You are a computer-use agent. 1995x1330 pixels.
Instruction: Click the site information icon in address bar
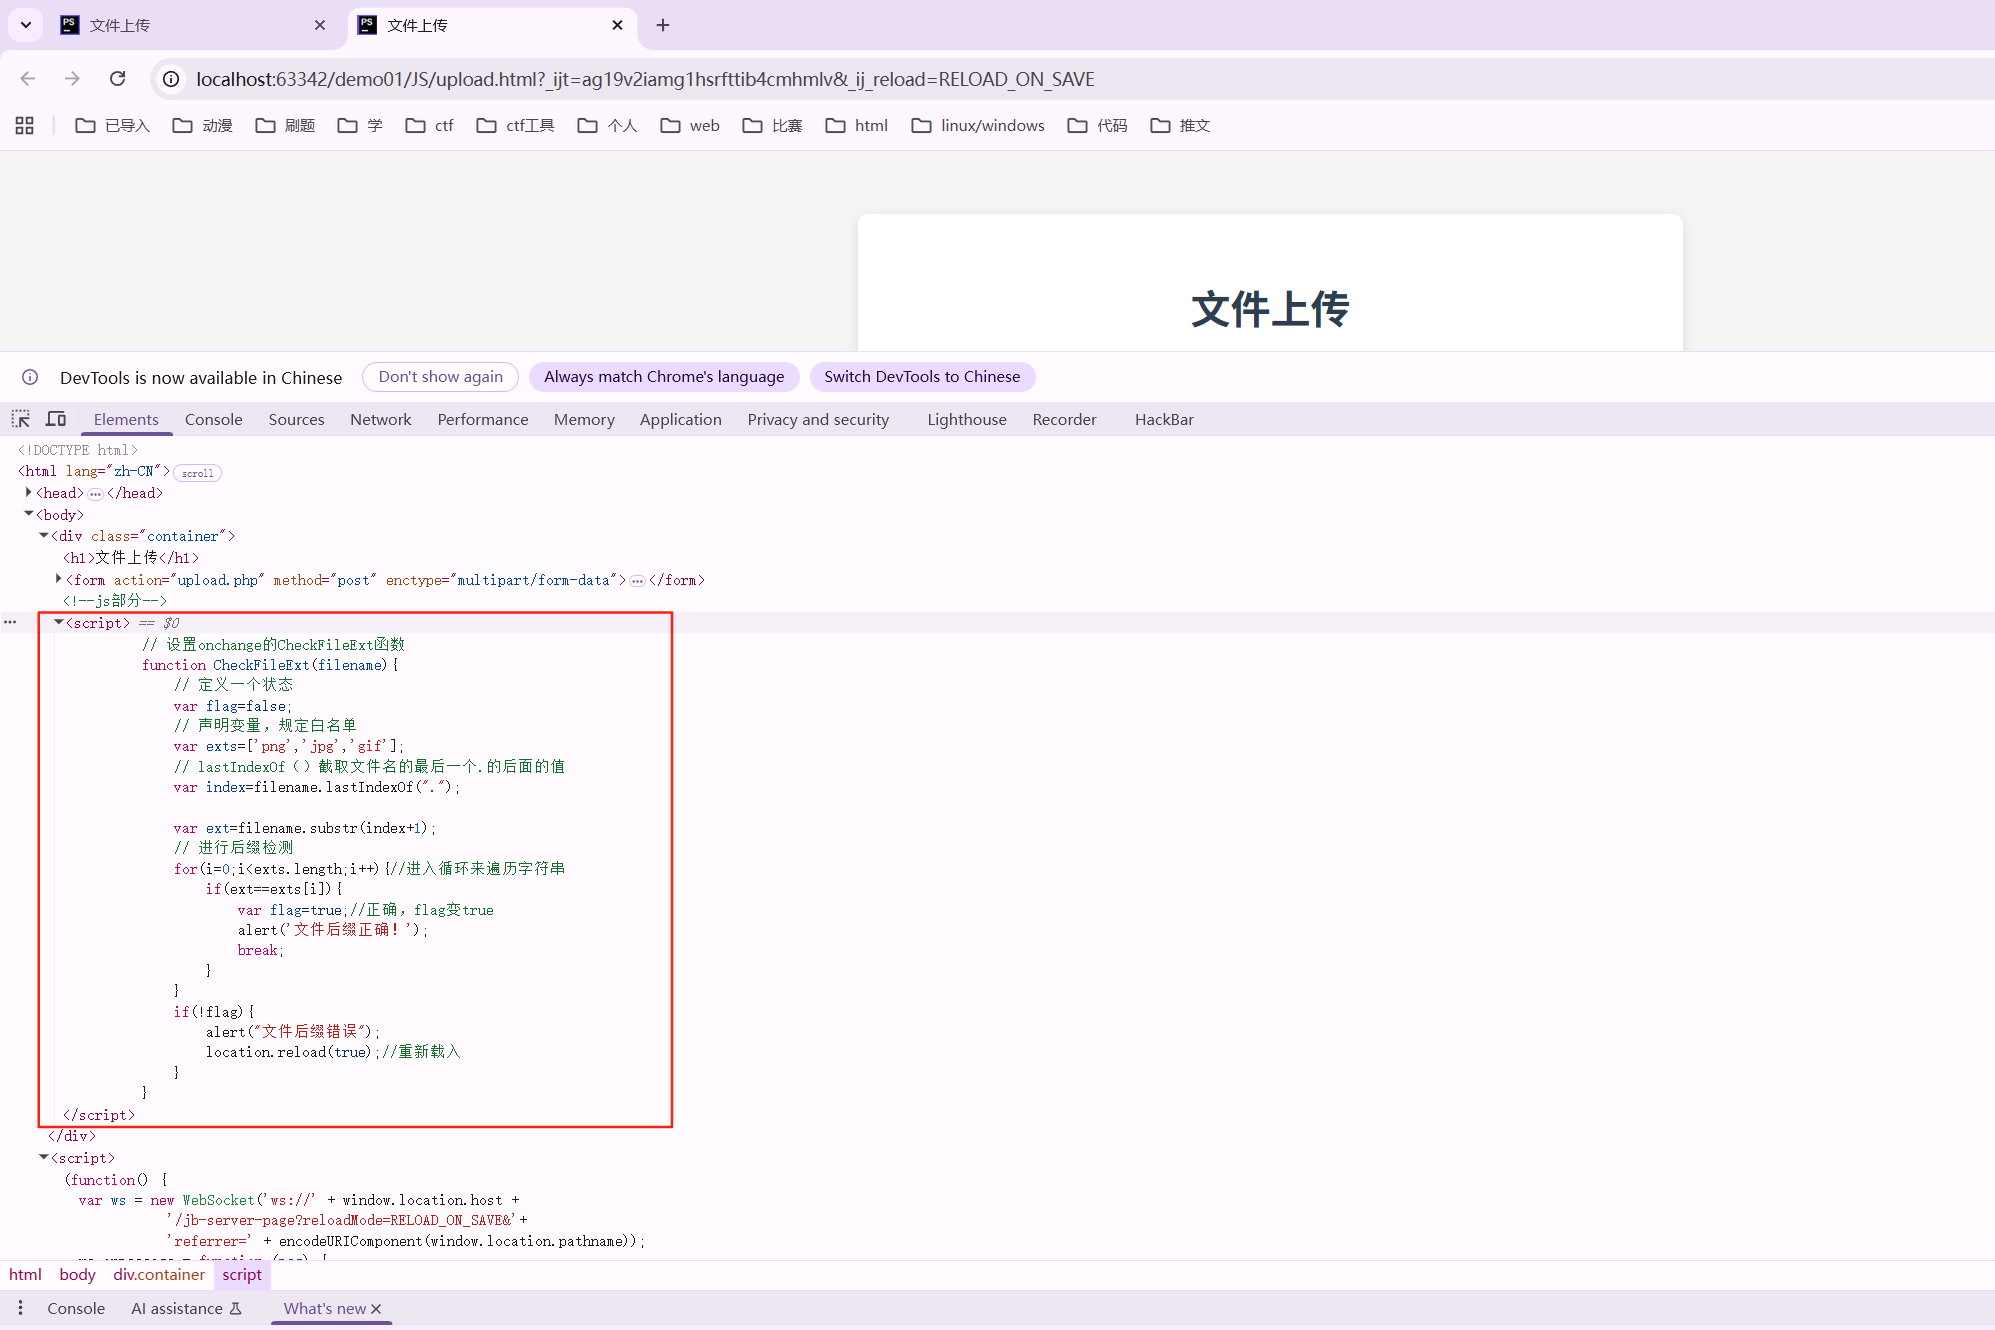pyautogui.click(x=172, y=79)
